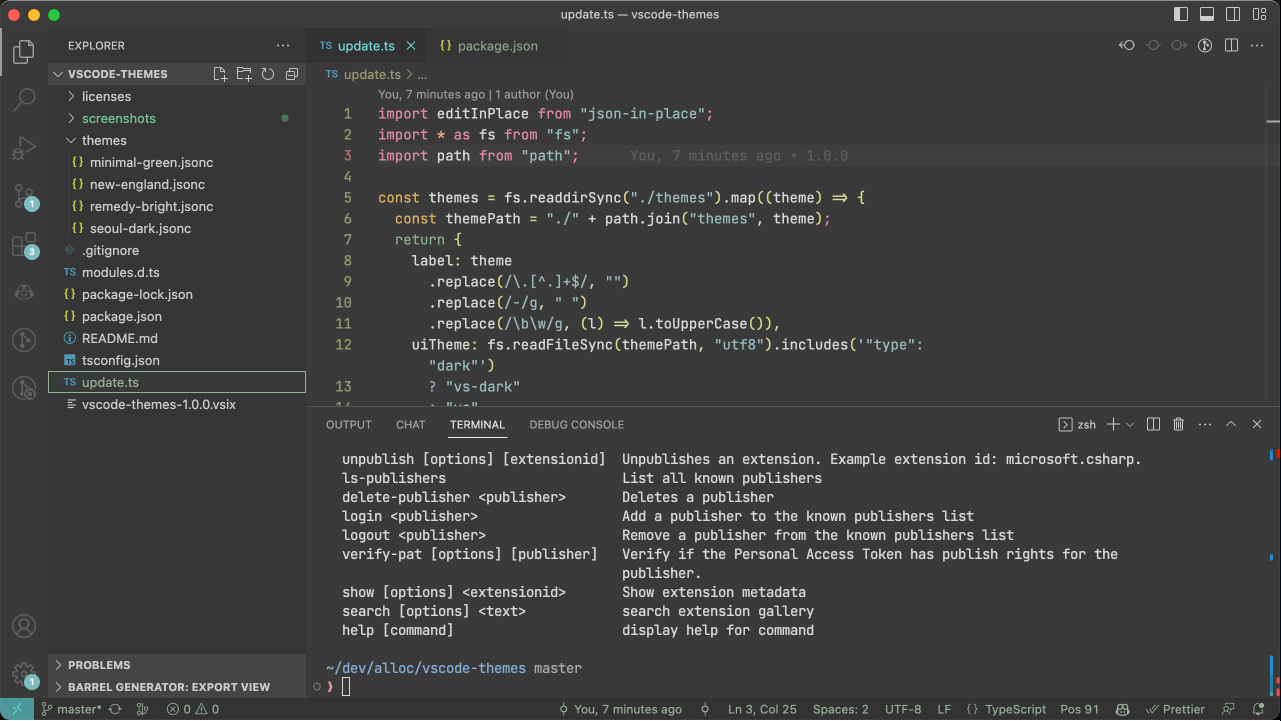Open errors and warnings count in status bar

pos(193,709)
